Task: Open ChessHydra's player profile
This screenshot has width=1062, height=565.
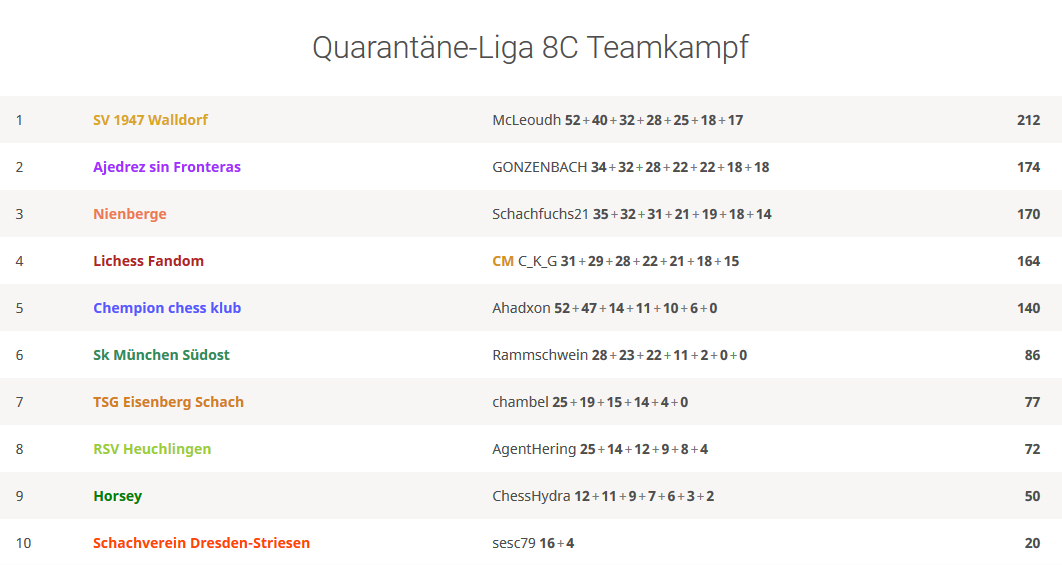Action: coord(531,496)
